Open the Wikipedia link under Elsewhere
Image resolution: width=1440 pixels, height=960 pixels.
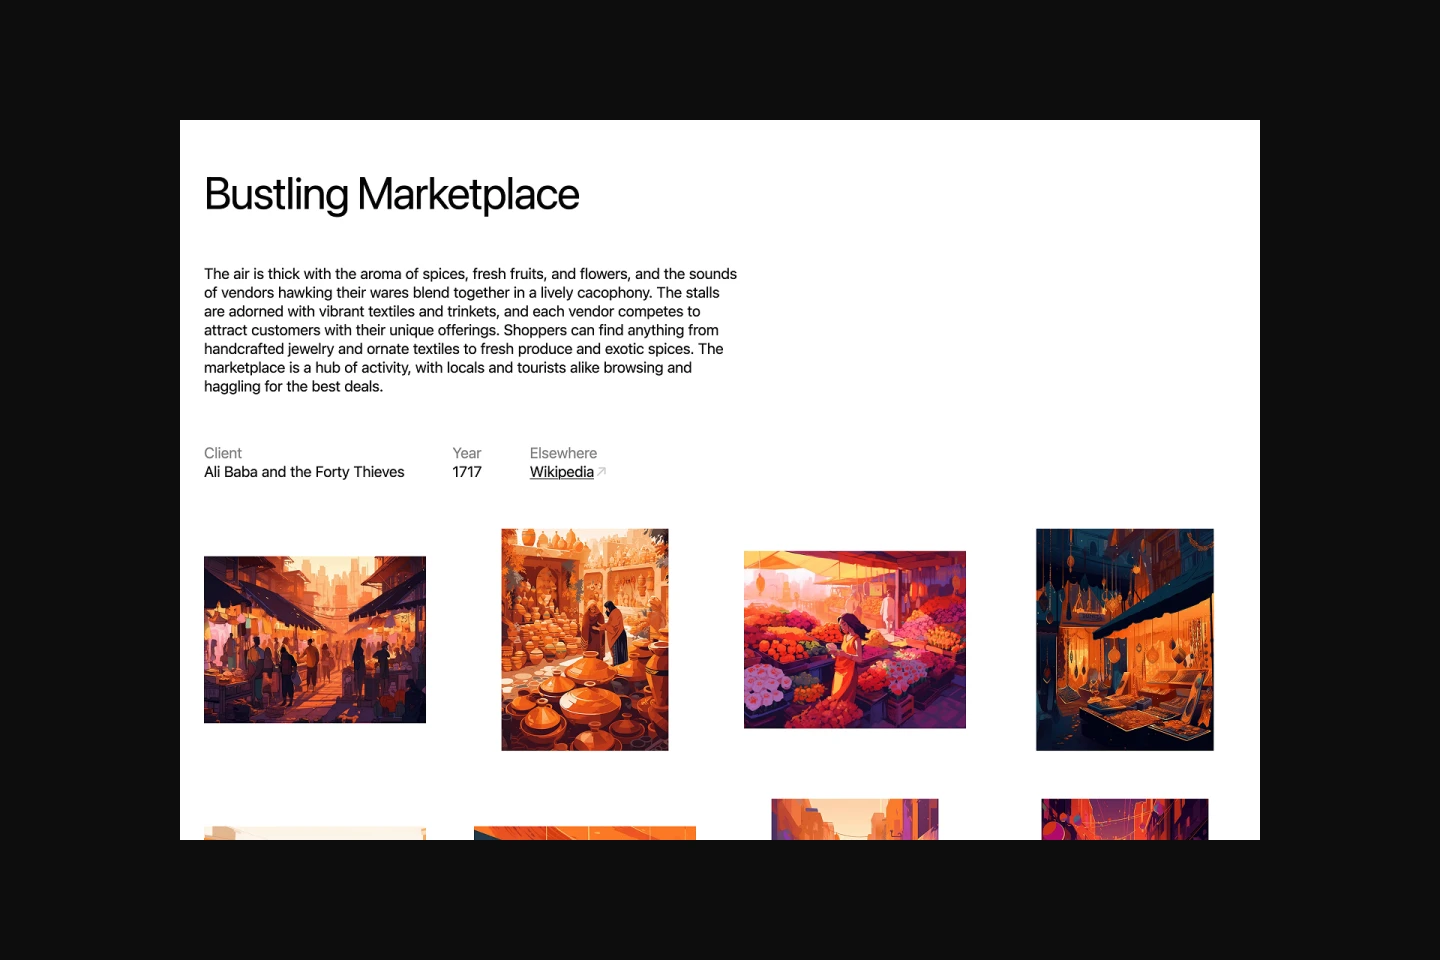tap(561, 472)
